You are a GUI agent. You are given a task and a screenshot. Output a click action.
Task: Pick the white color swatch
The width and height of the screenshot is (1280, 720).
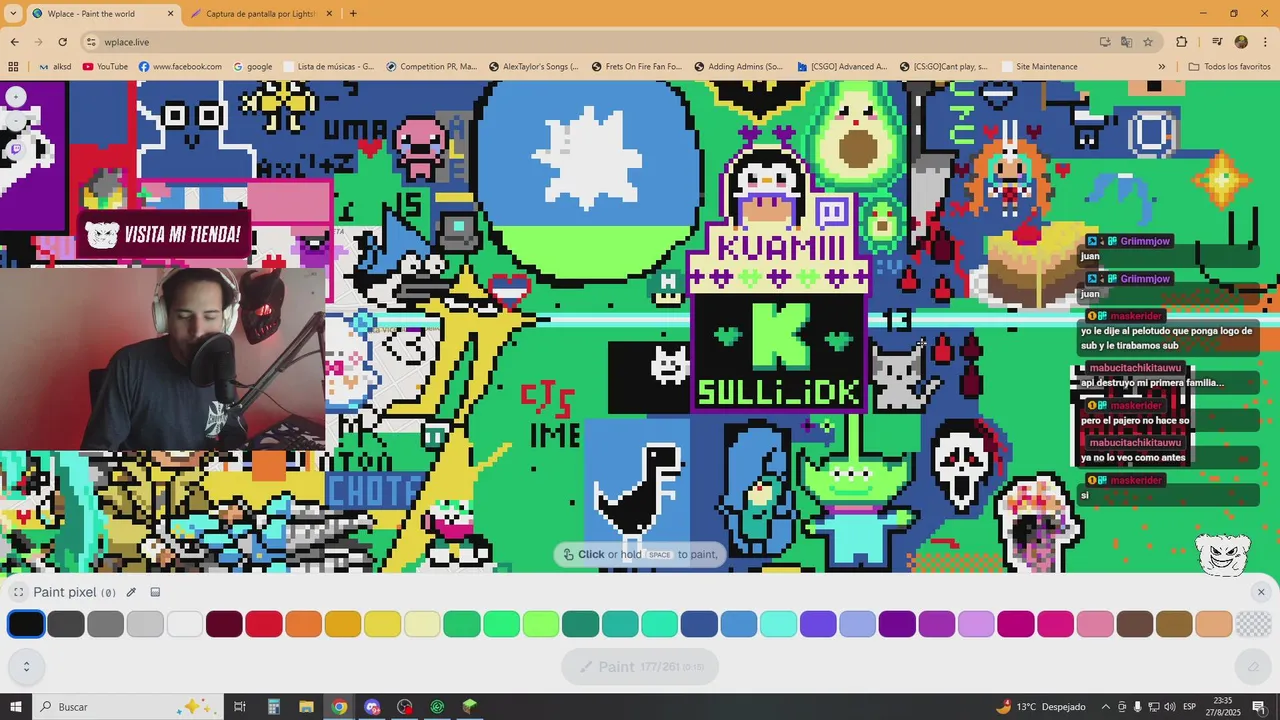(185, 624)
